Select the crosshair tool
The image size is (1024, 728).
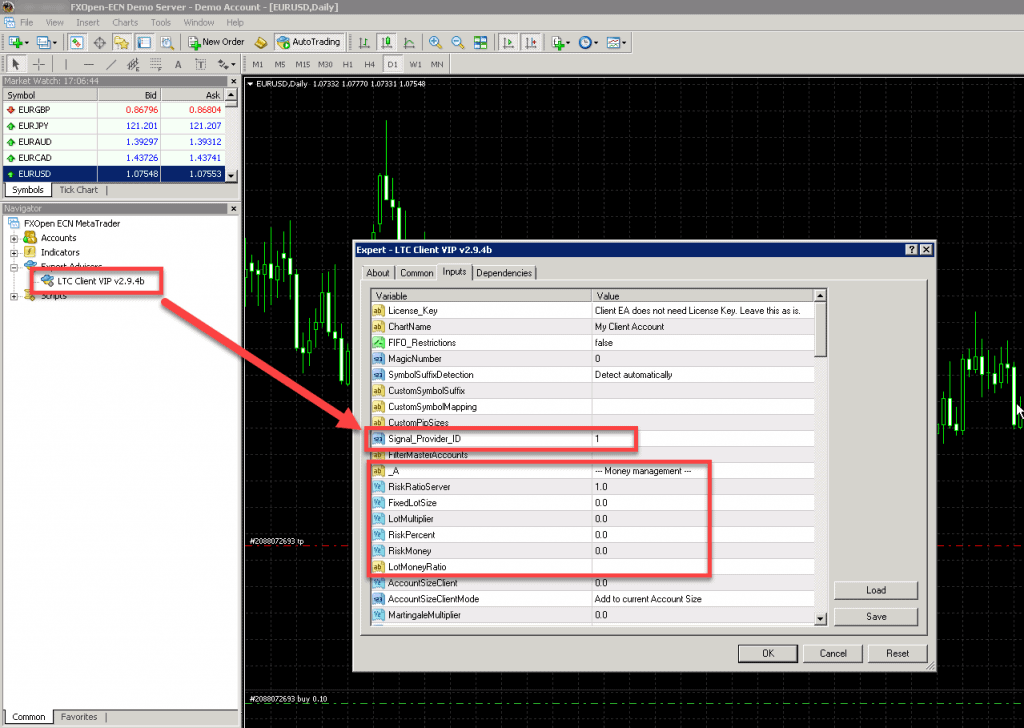pyautogui.click(x=39, y=64)
